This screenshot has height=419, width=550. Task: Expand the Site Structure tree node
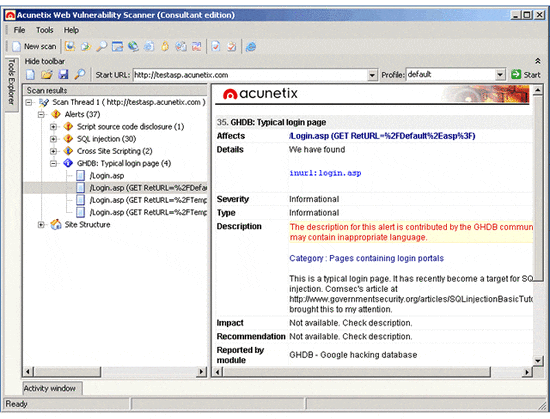tap(41, 225)
